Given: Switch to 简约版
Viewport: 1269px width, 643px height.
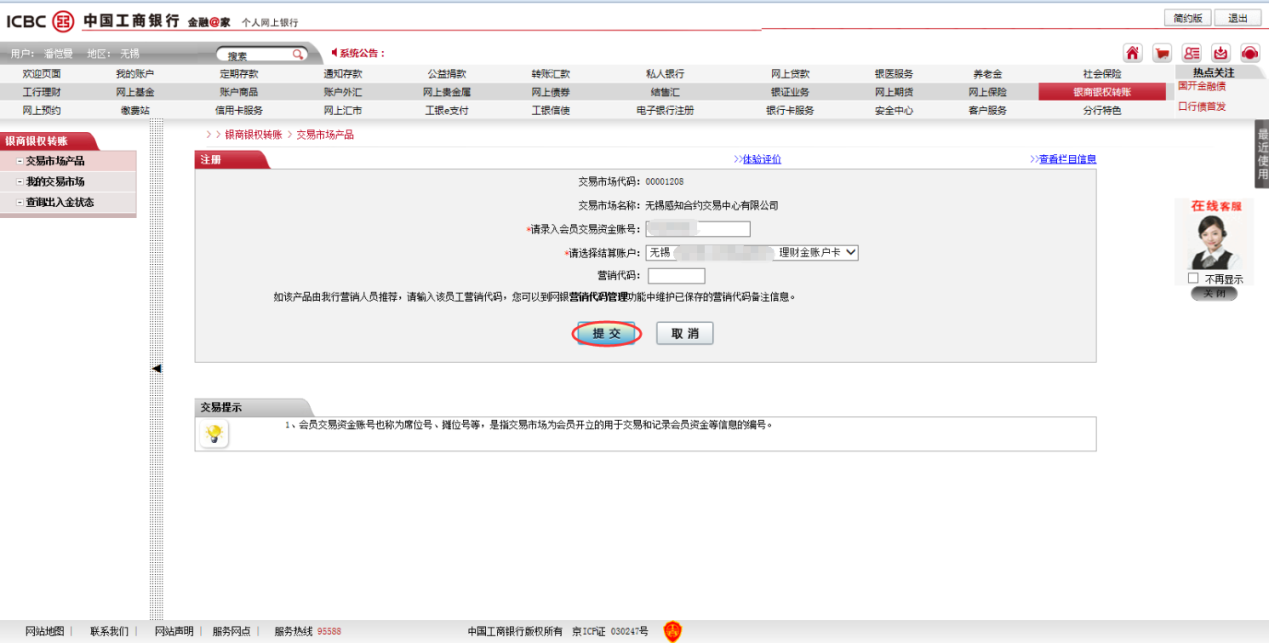Looking at the screenshot, I should coord(1188,18).
